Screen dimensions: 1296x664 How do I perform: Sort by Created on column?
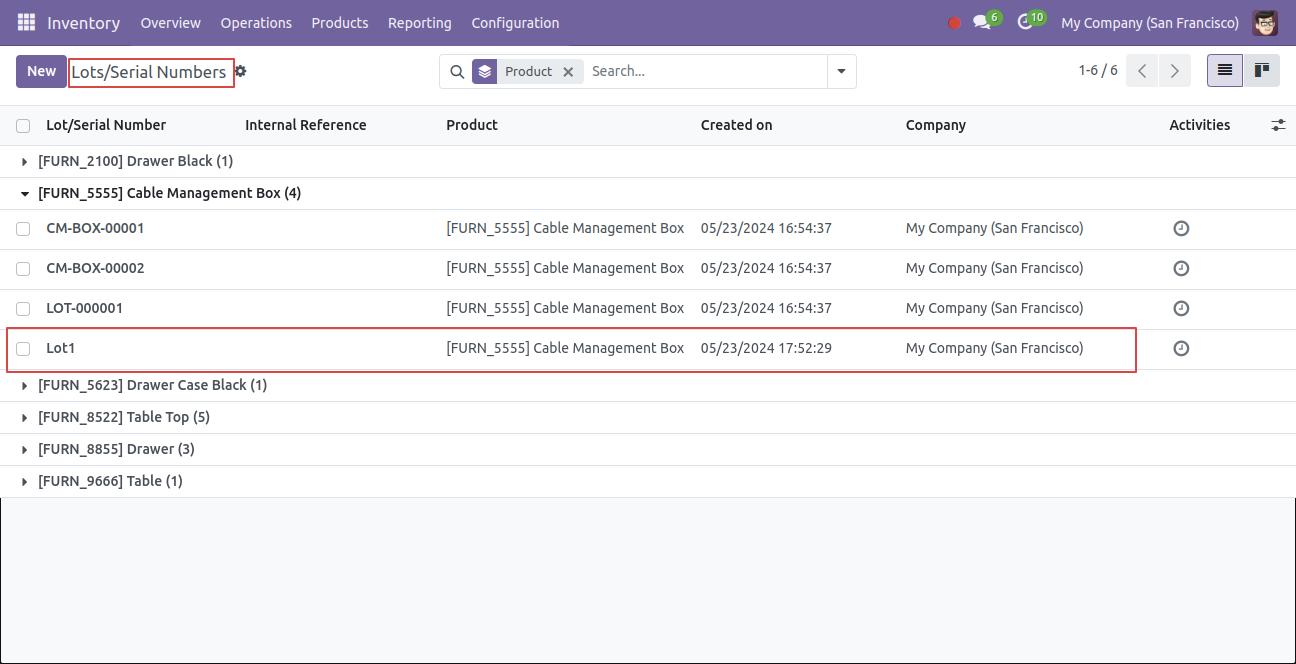[x=737, y=125]
